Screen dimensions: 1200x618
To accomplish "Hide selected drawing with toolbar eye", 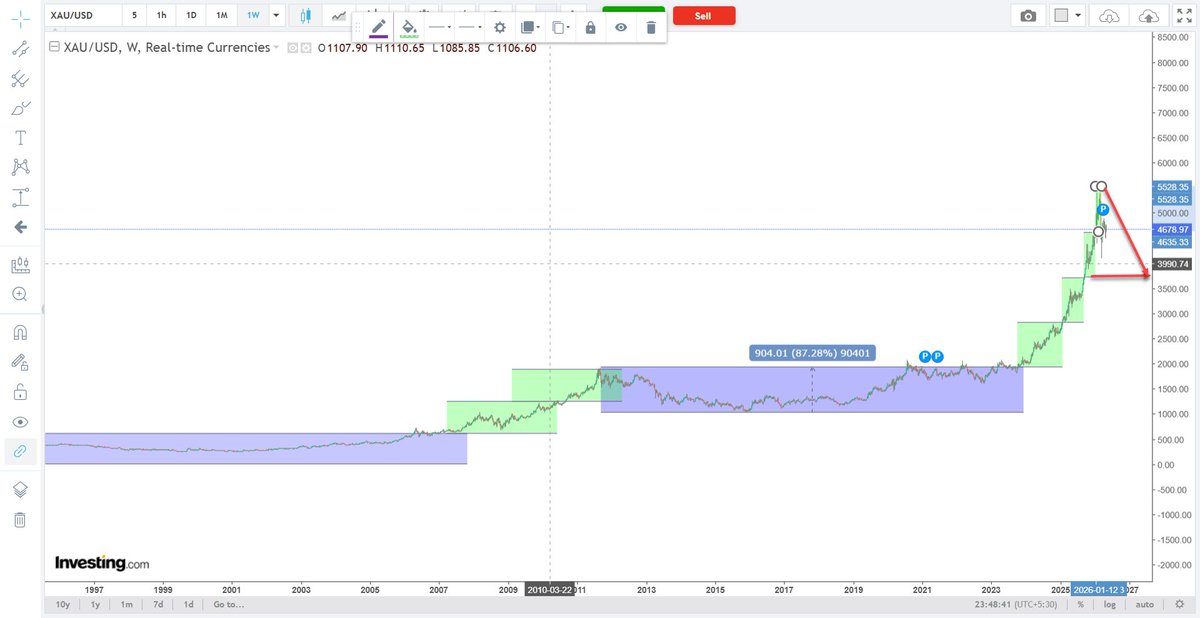I will 621,28.
